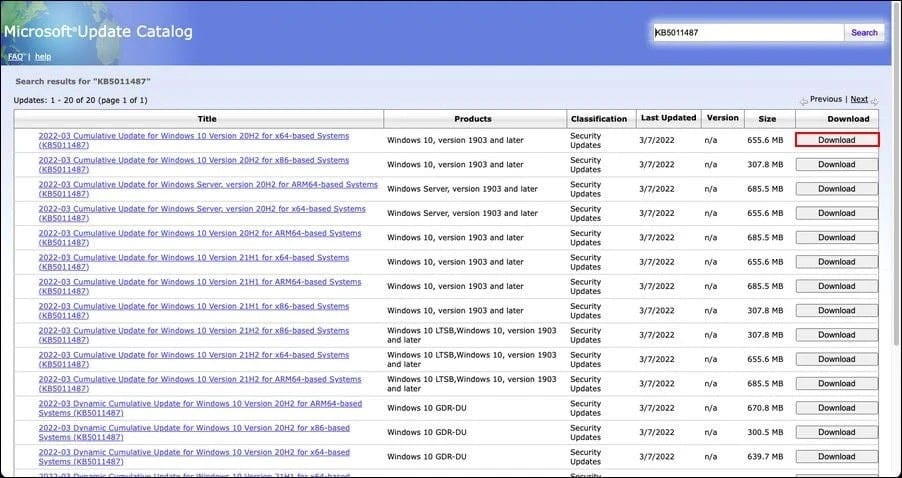
Task: Click the 639.7 MB size cell
Action: pyautogui.click(x=765, y=457)
